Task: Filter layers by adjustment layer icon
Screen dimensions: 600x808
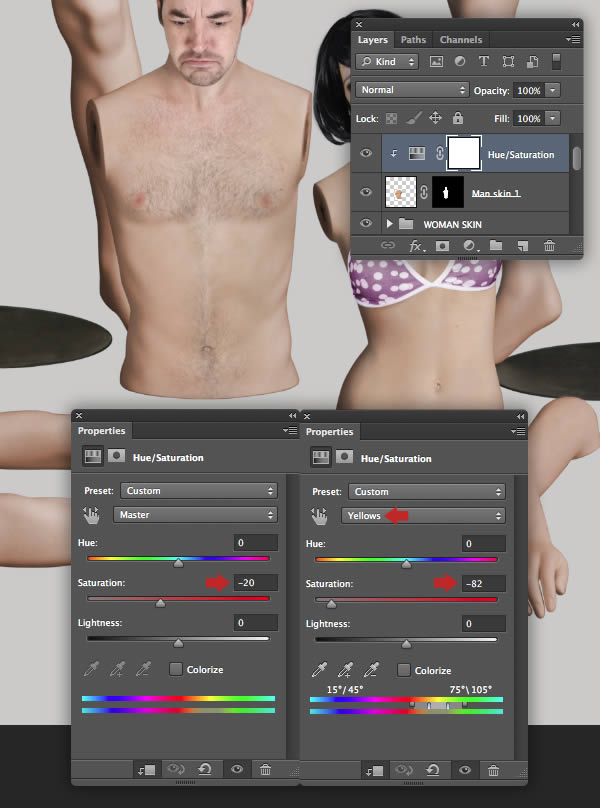Action: pyautogui.click(x=460, y=62)
